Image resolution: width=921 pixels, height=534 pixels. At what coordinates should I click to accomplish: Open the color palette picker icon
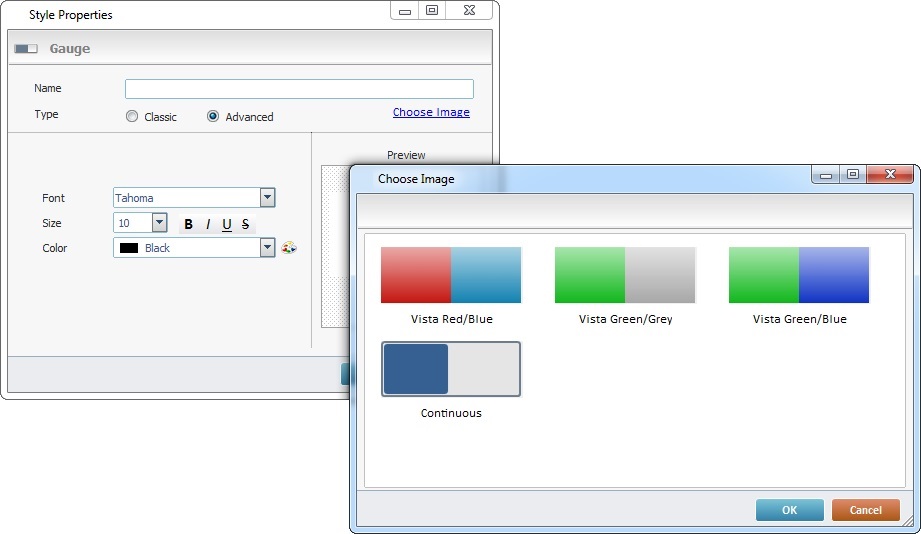(289, 248)
